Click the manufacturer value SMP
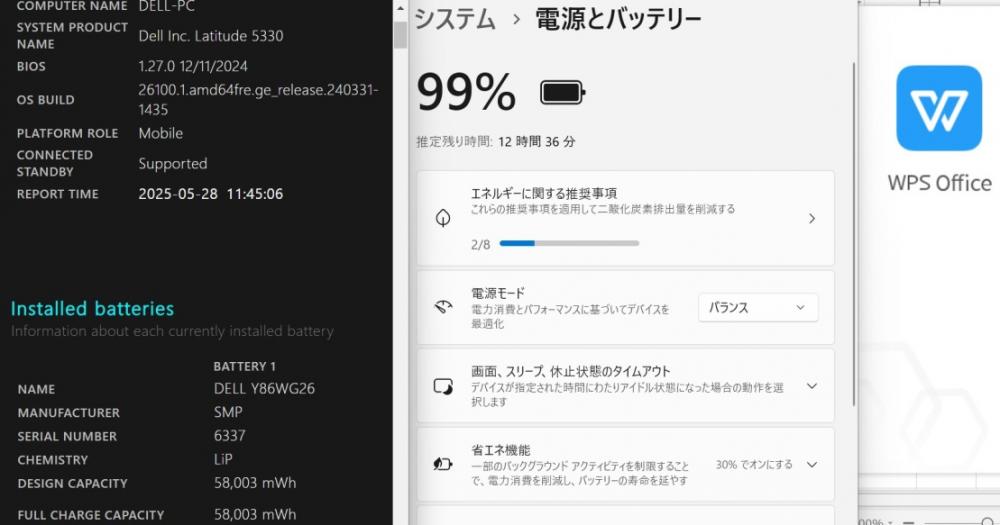This screenshot has width=1000, height=525. (228, 412)
